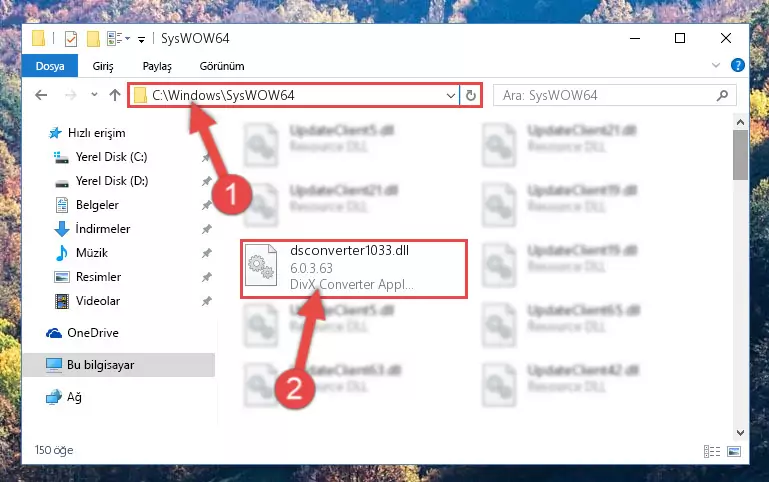Click the 6.0.3.63 version text
This screenshot has height=482, width=769.
(311, 268)
